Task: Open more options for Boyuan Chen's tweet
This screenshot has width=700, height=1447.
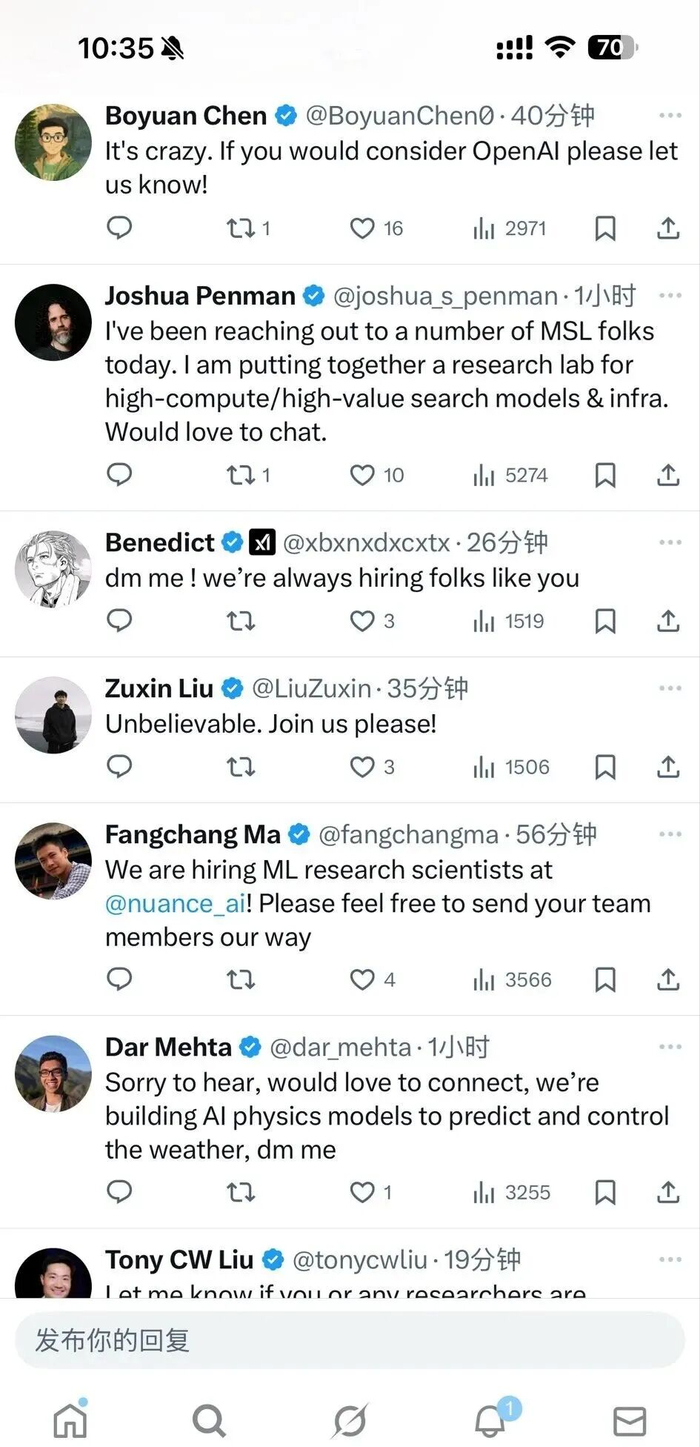Action: tap(669, 116)
